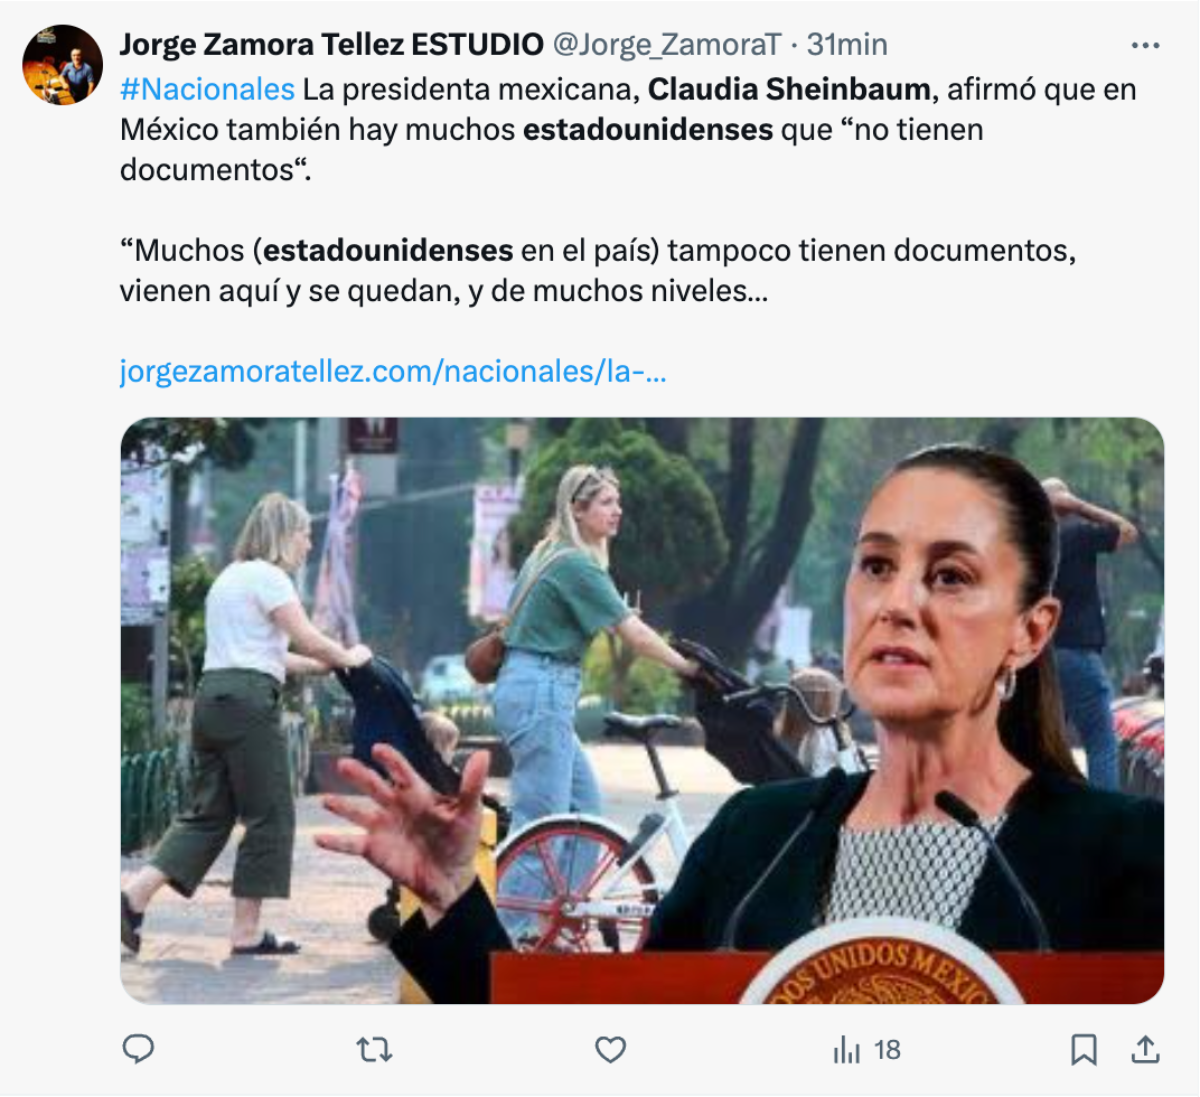Open the Jorge Zamora Tellez ESTUDIO name
The width and height of the screenshot is (1200, 1097).
[x=332, y=44]
